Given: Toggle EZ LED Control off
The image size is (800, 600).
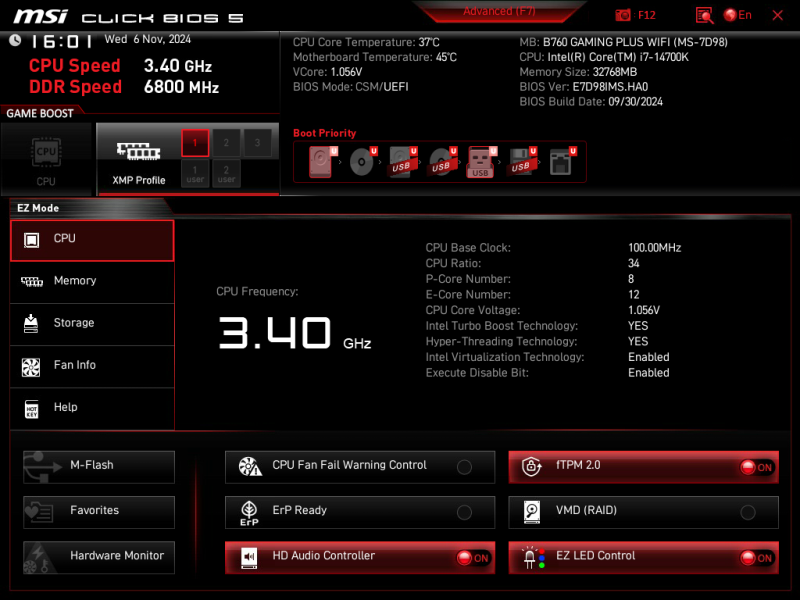Looking at the screenshot, I should pos(755,557).
